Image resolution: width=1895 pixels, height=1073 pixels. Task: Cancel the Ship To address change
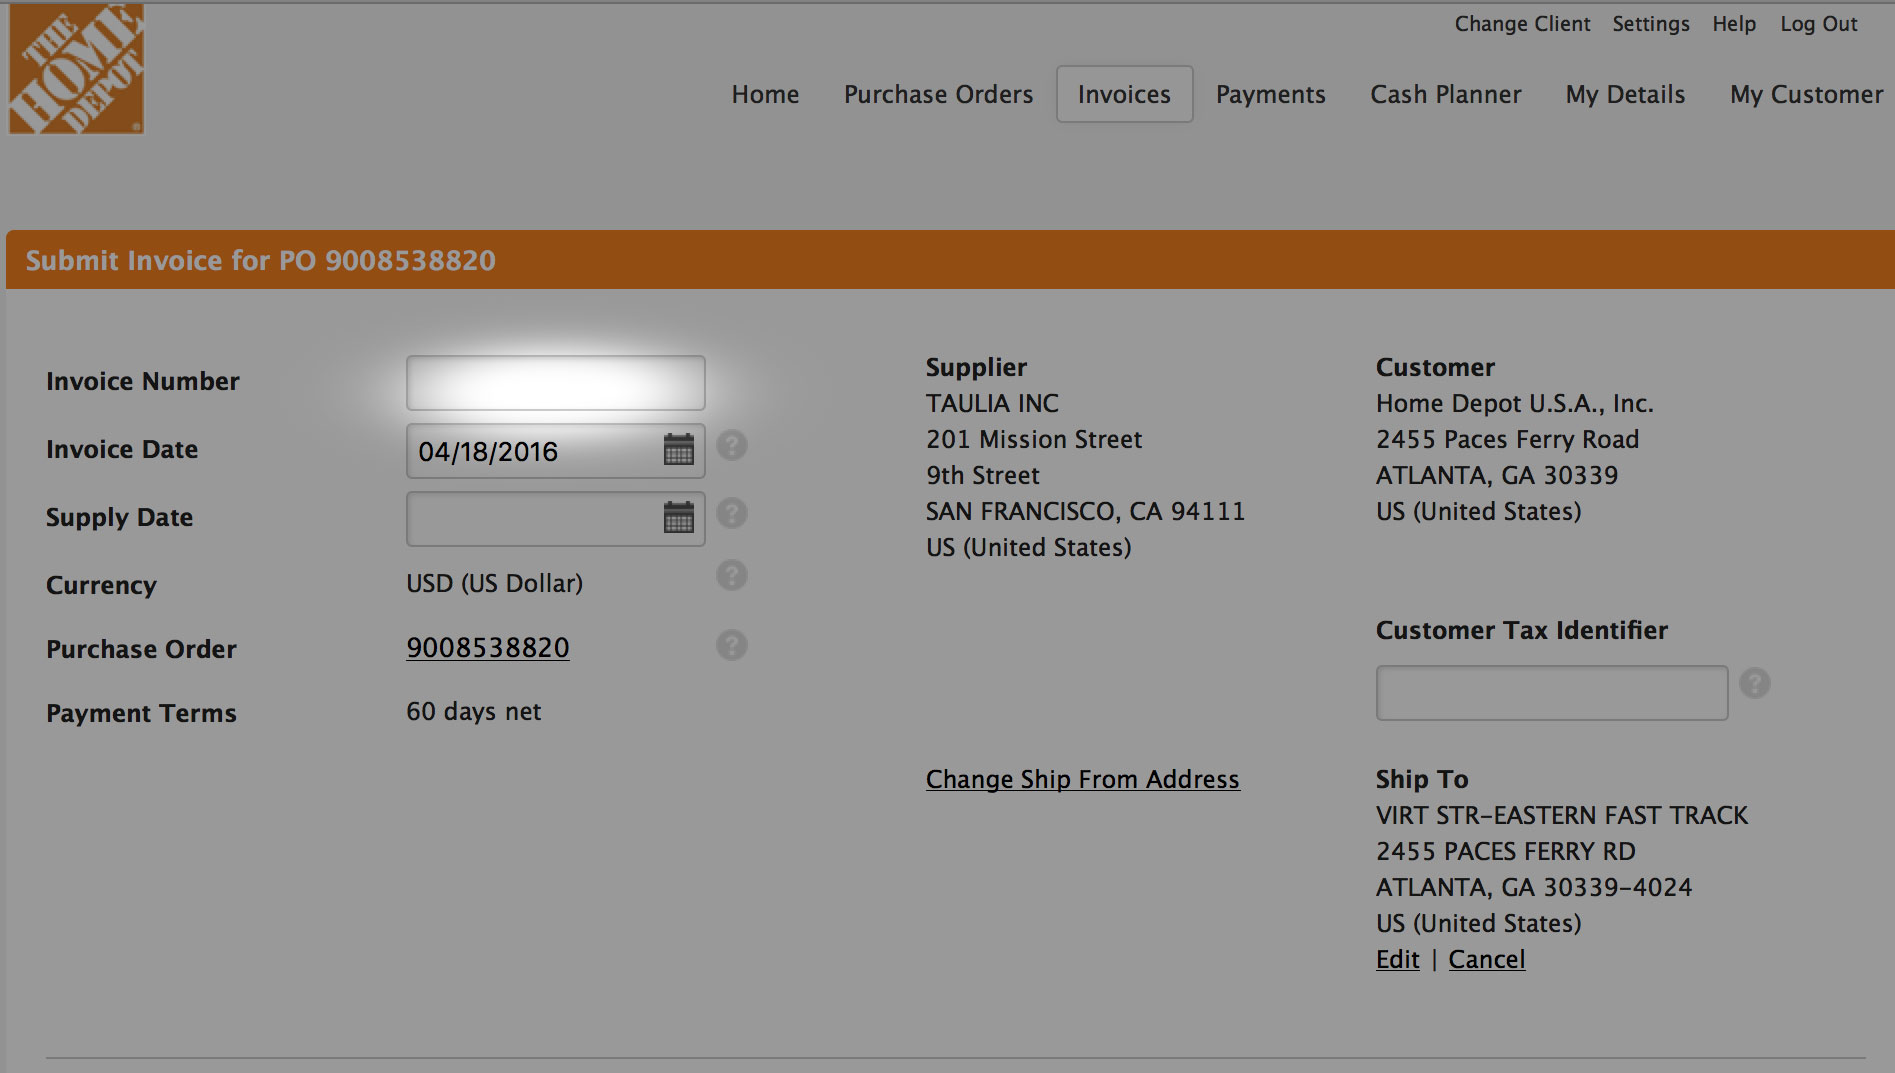(x=1486, y=959)
